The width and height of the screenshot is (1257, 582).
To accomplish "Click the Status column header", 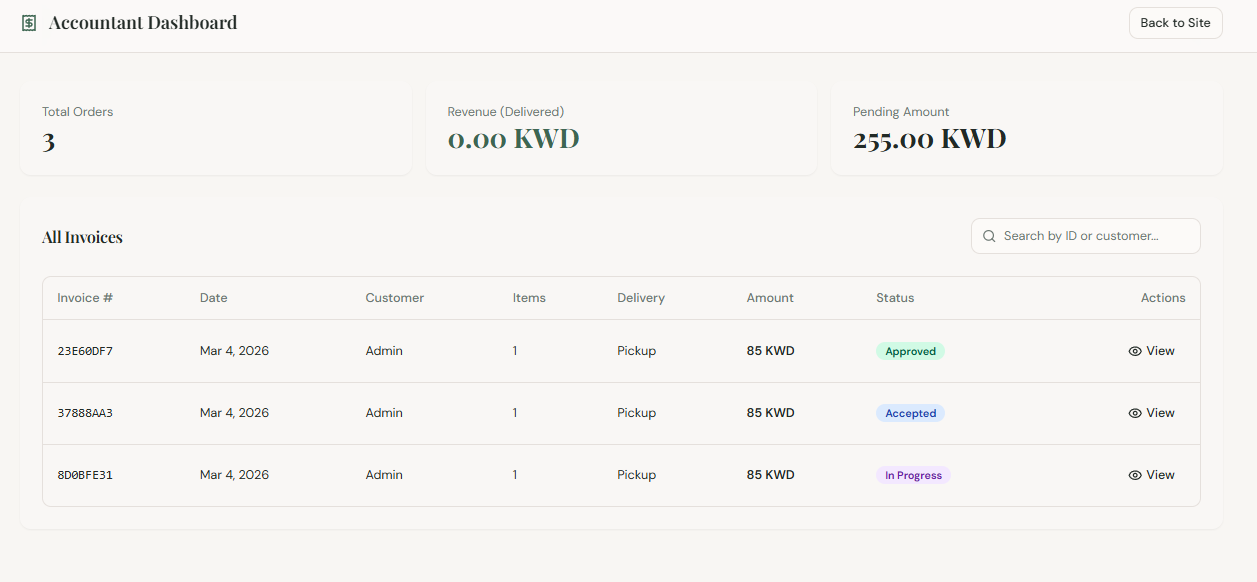I will coord(895,298).
